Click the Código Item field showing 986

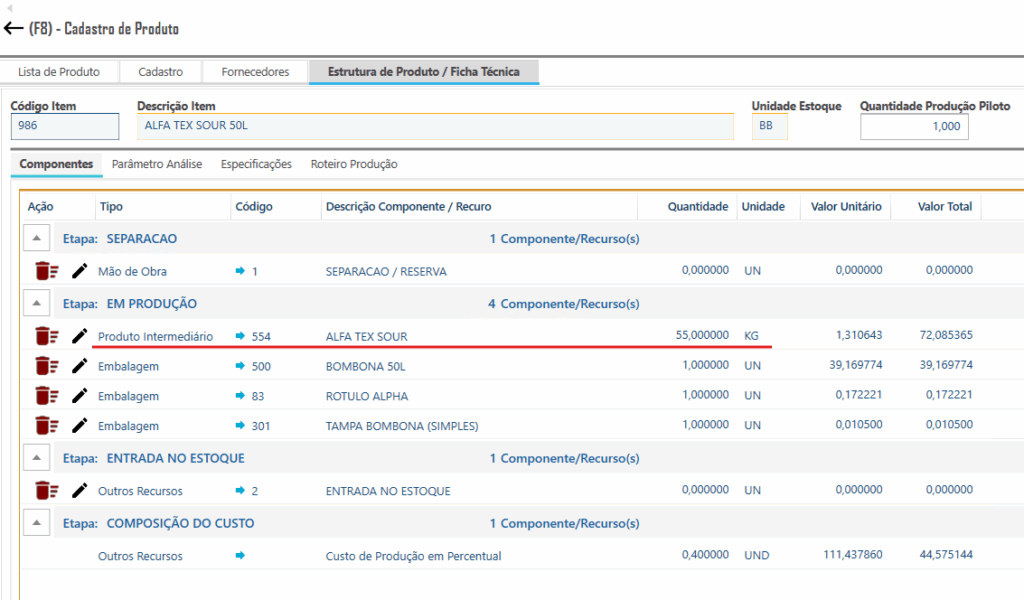(x=64, y=127)
